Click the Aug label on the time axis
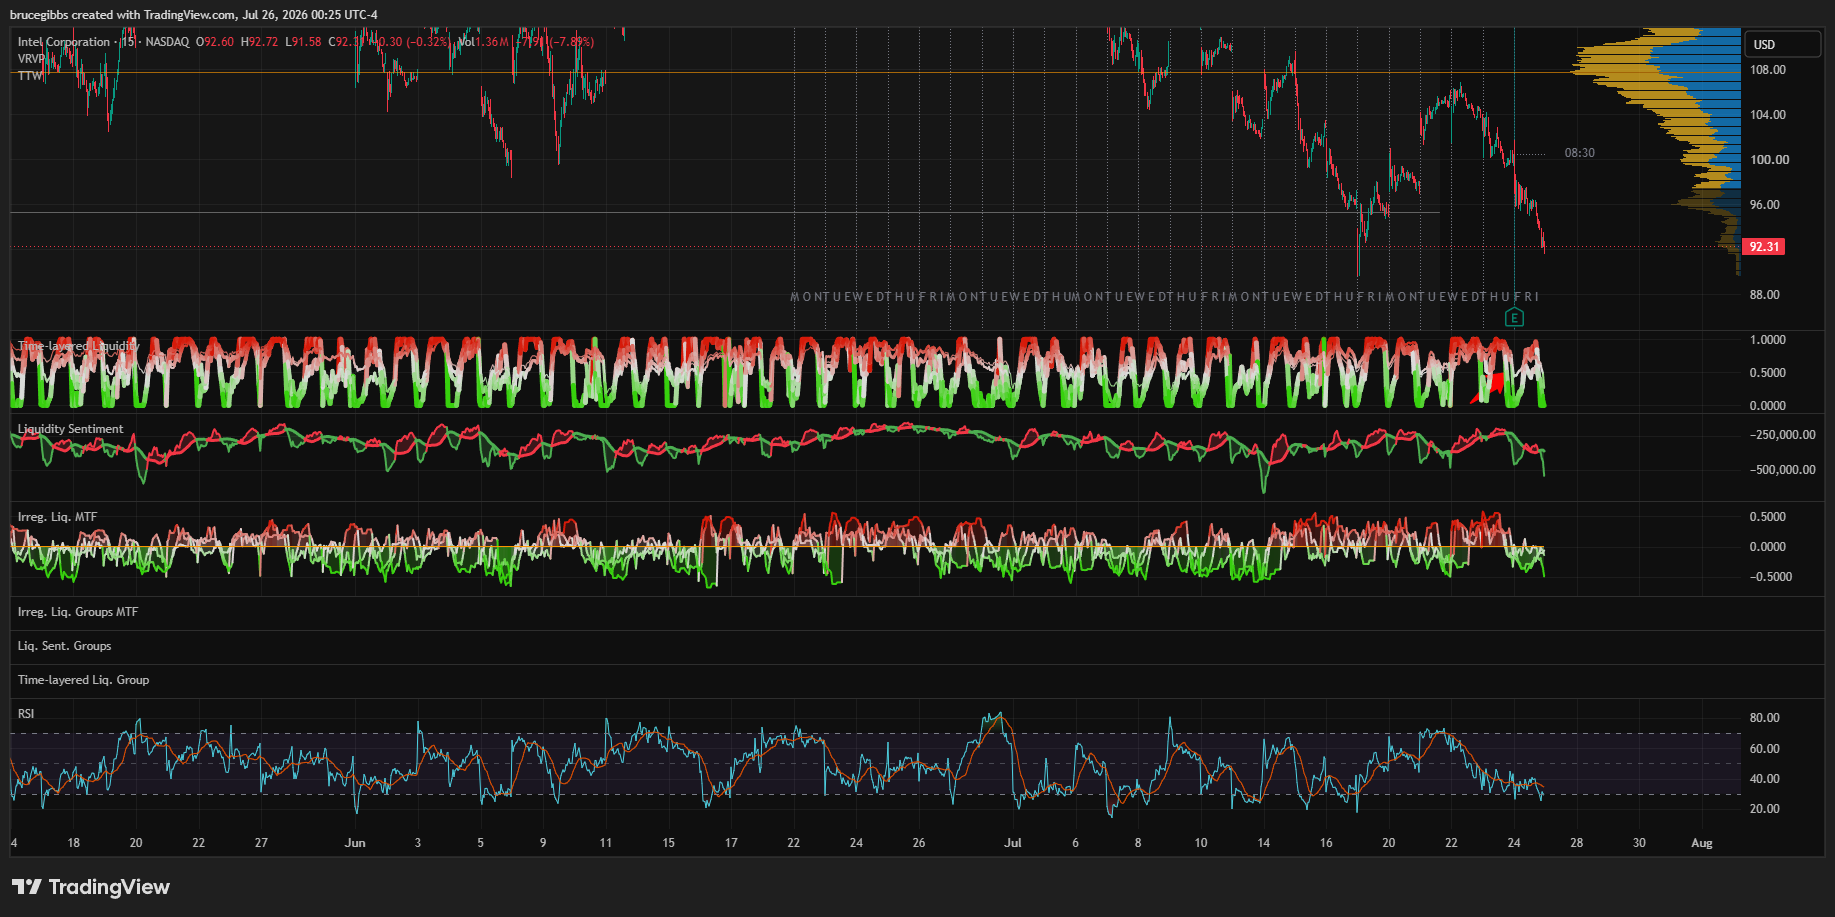The image size is (1835, 917). coord(1702,843)
